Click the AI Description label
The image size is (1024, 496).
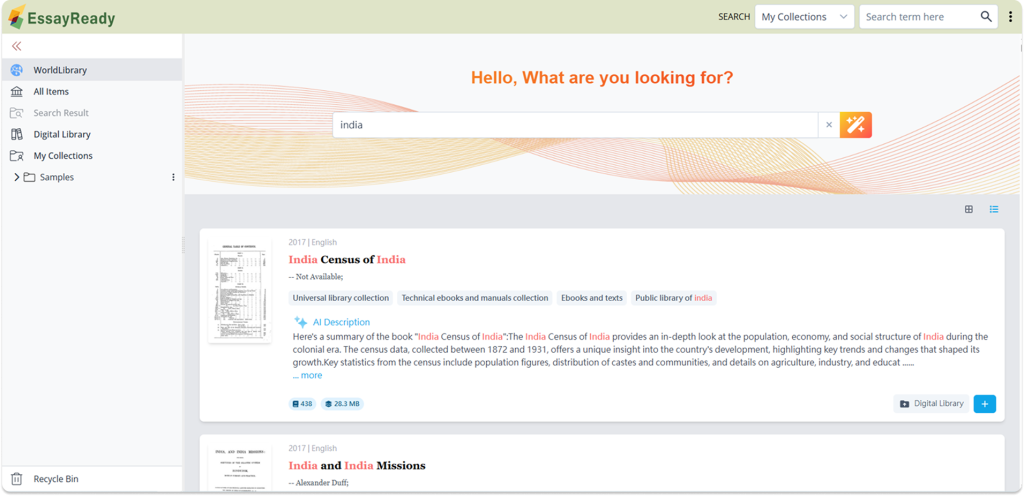pyautogui.click(x=341, y=322)
